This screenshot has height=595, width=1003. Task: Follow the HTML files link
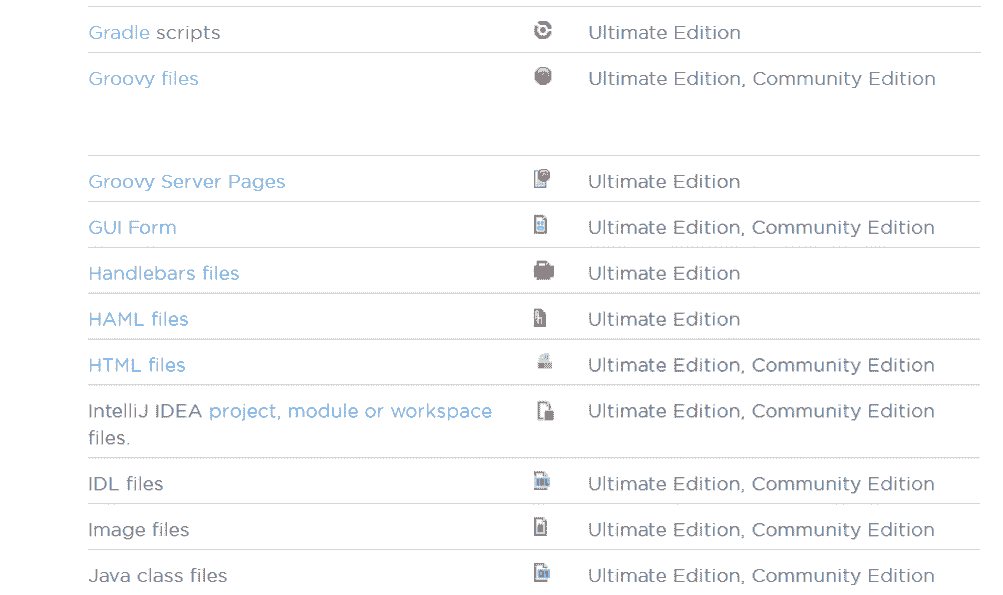point(137,366)
